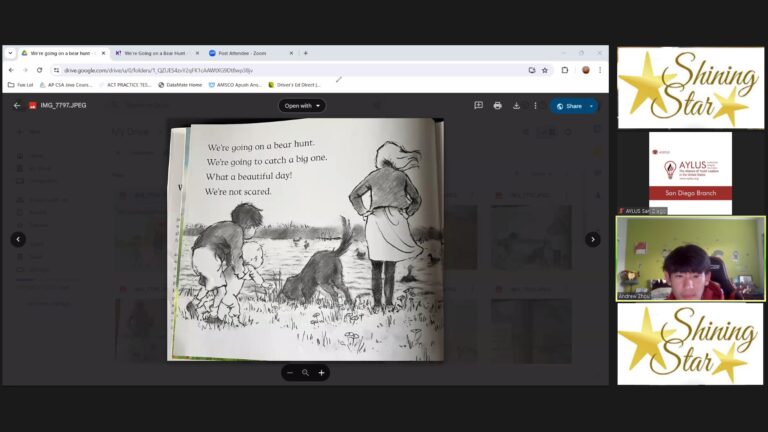Open the 'AP CSA Java Cours...' bookmark

tap(66, 85)
